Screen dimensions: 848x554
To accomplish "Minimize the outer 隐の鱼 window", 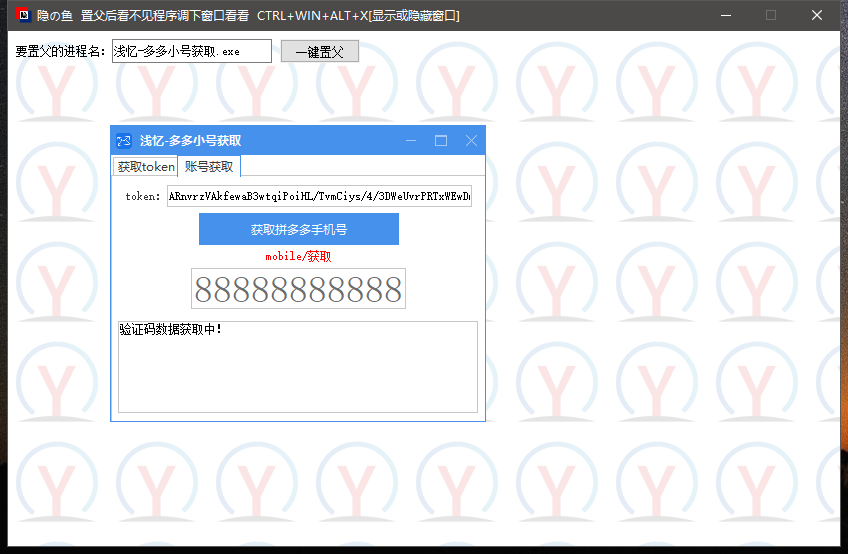I will click(x=726, y=15).
